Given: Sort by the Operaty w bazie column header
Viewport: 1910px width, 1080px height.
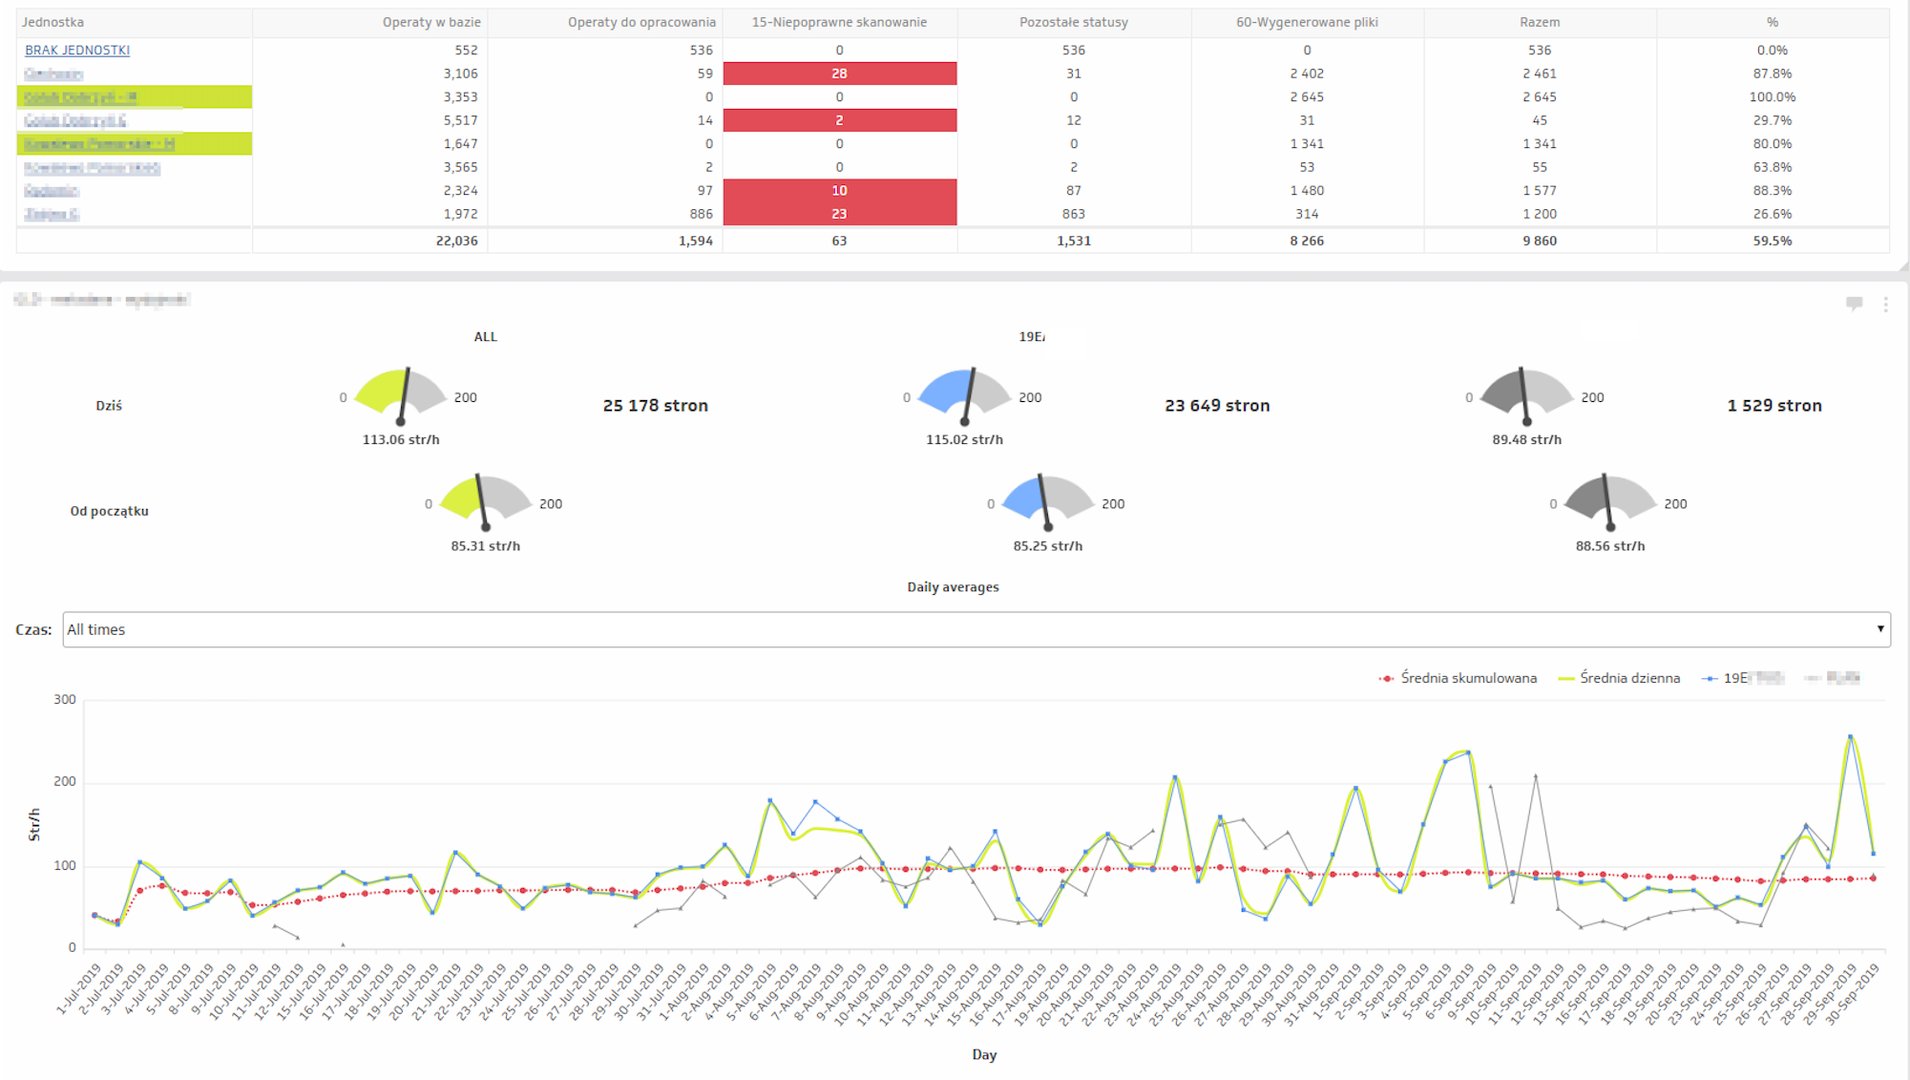Looking at the screenshot, I should [x=431, y=22].
